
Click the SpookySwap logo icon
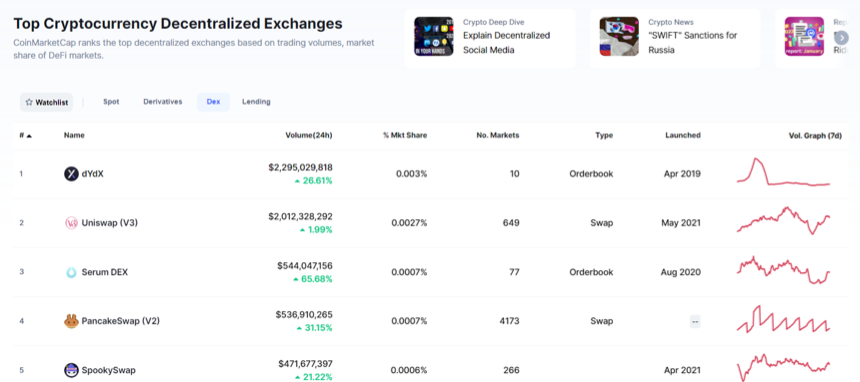point(71,370)
